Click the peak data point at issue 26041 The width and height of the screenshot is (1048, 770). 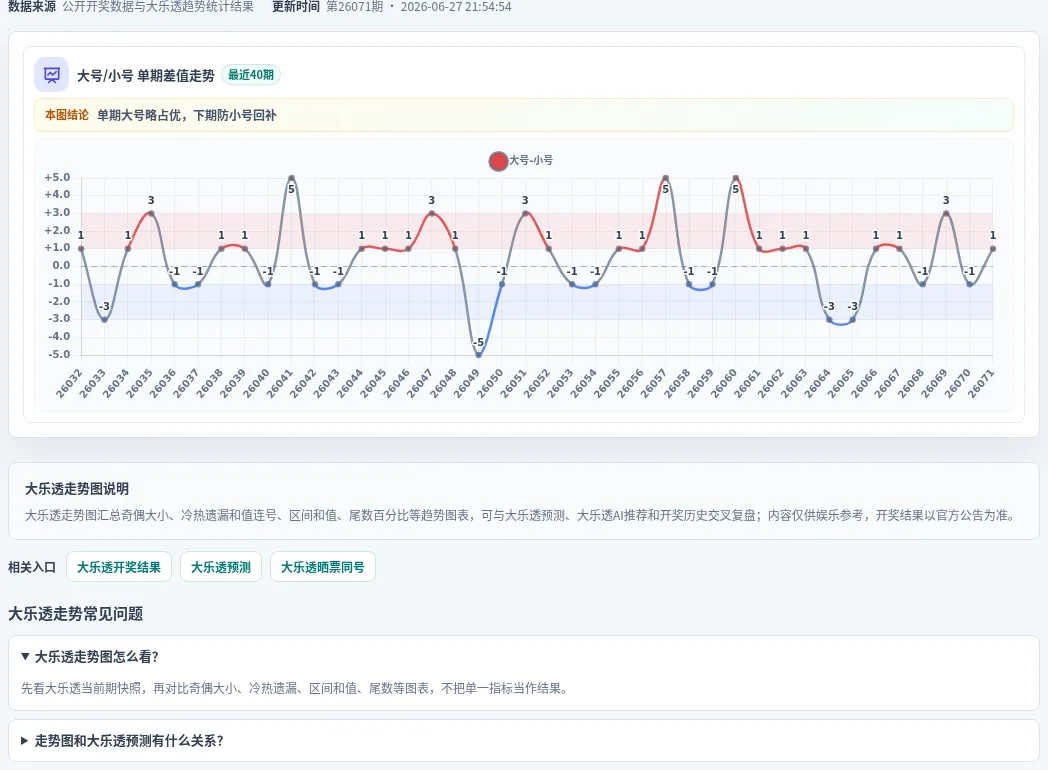(x=291, y=178)
